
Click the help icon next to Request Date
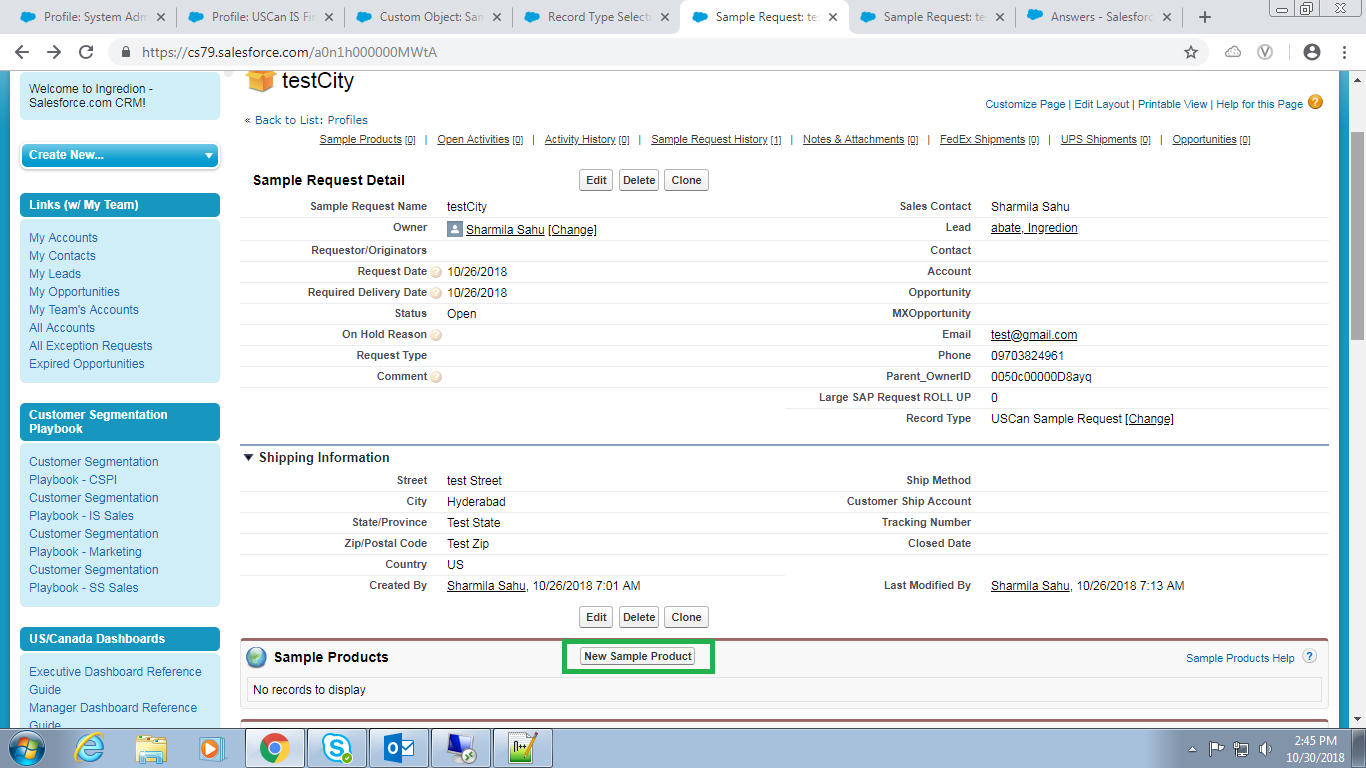click(x=436, y=272)
